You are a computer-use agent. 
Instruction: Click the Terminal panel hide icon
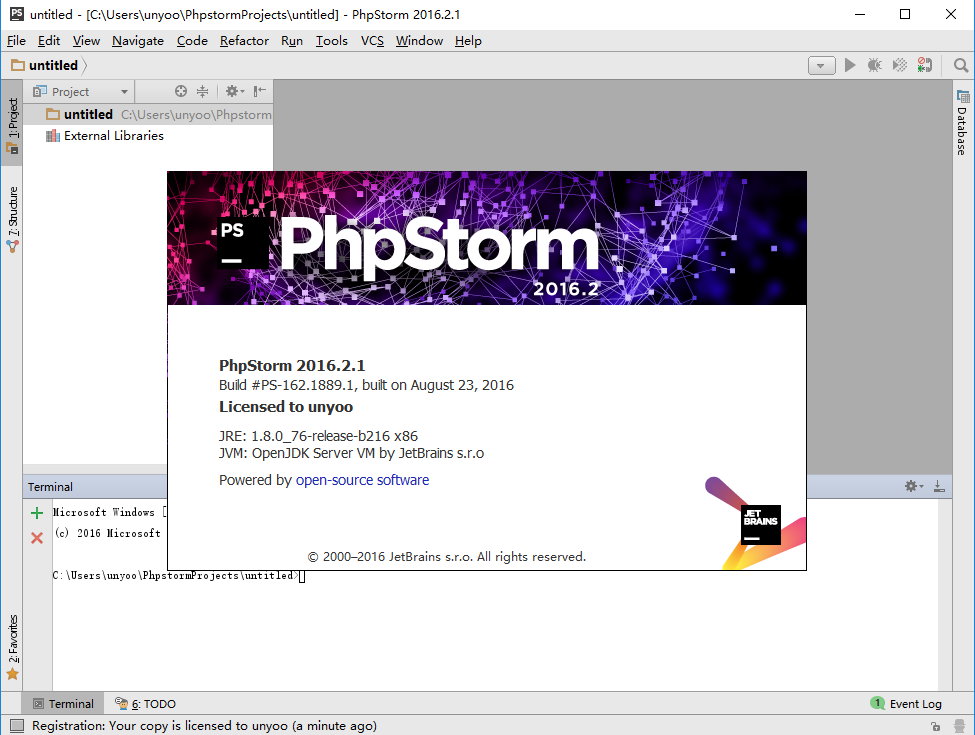point(939,486)
